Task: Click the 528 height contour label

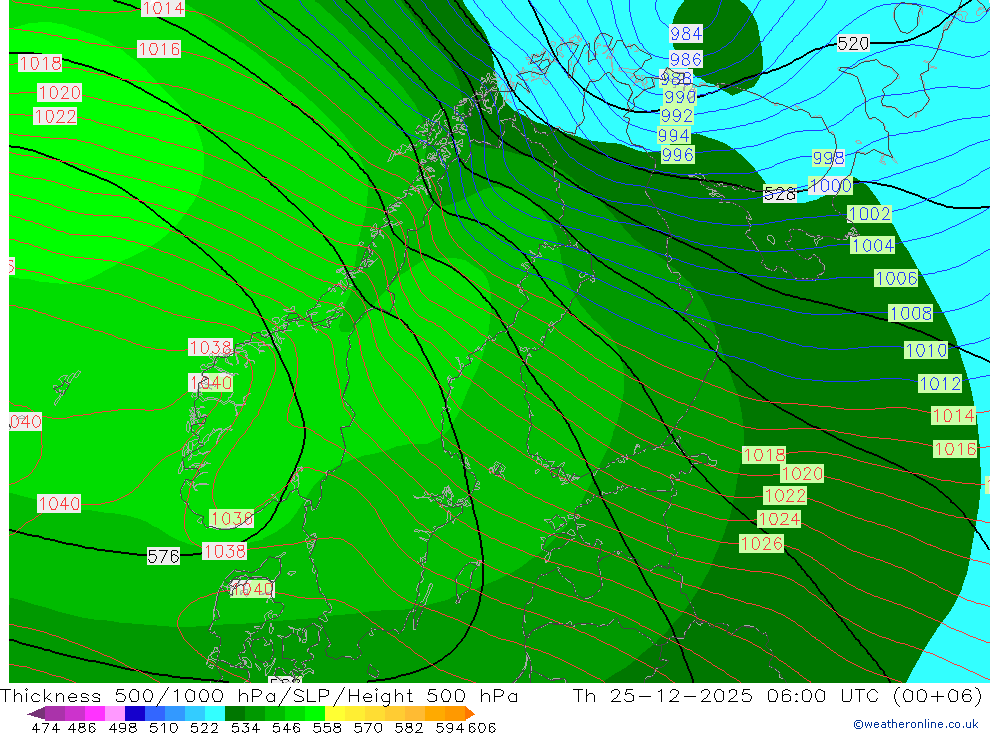Action: 779,194
